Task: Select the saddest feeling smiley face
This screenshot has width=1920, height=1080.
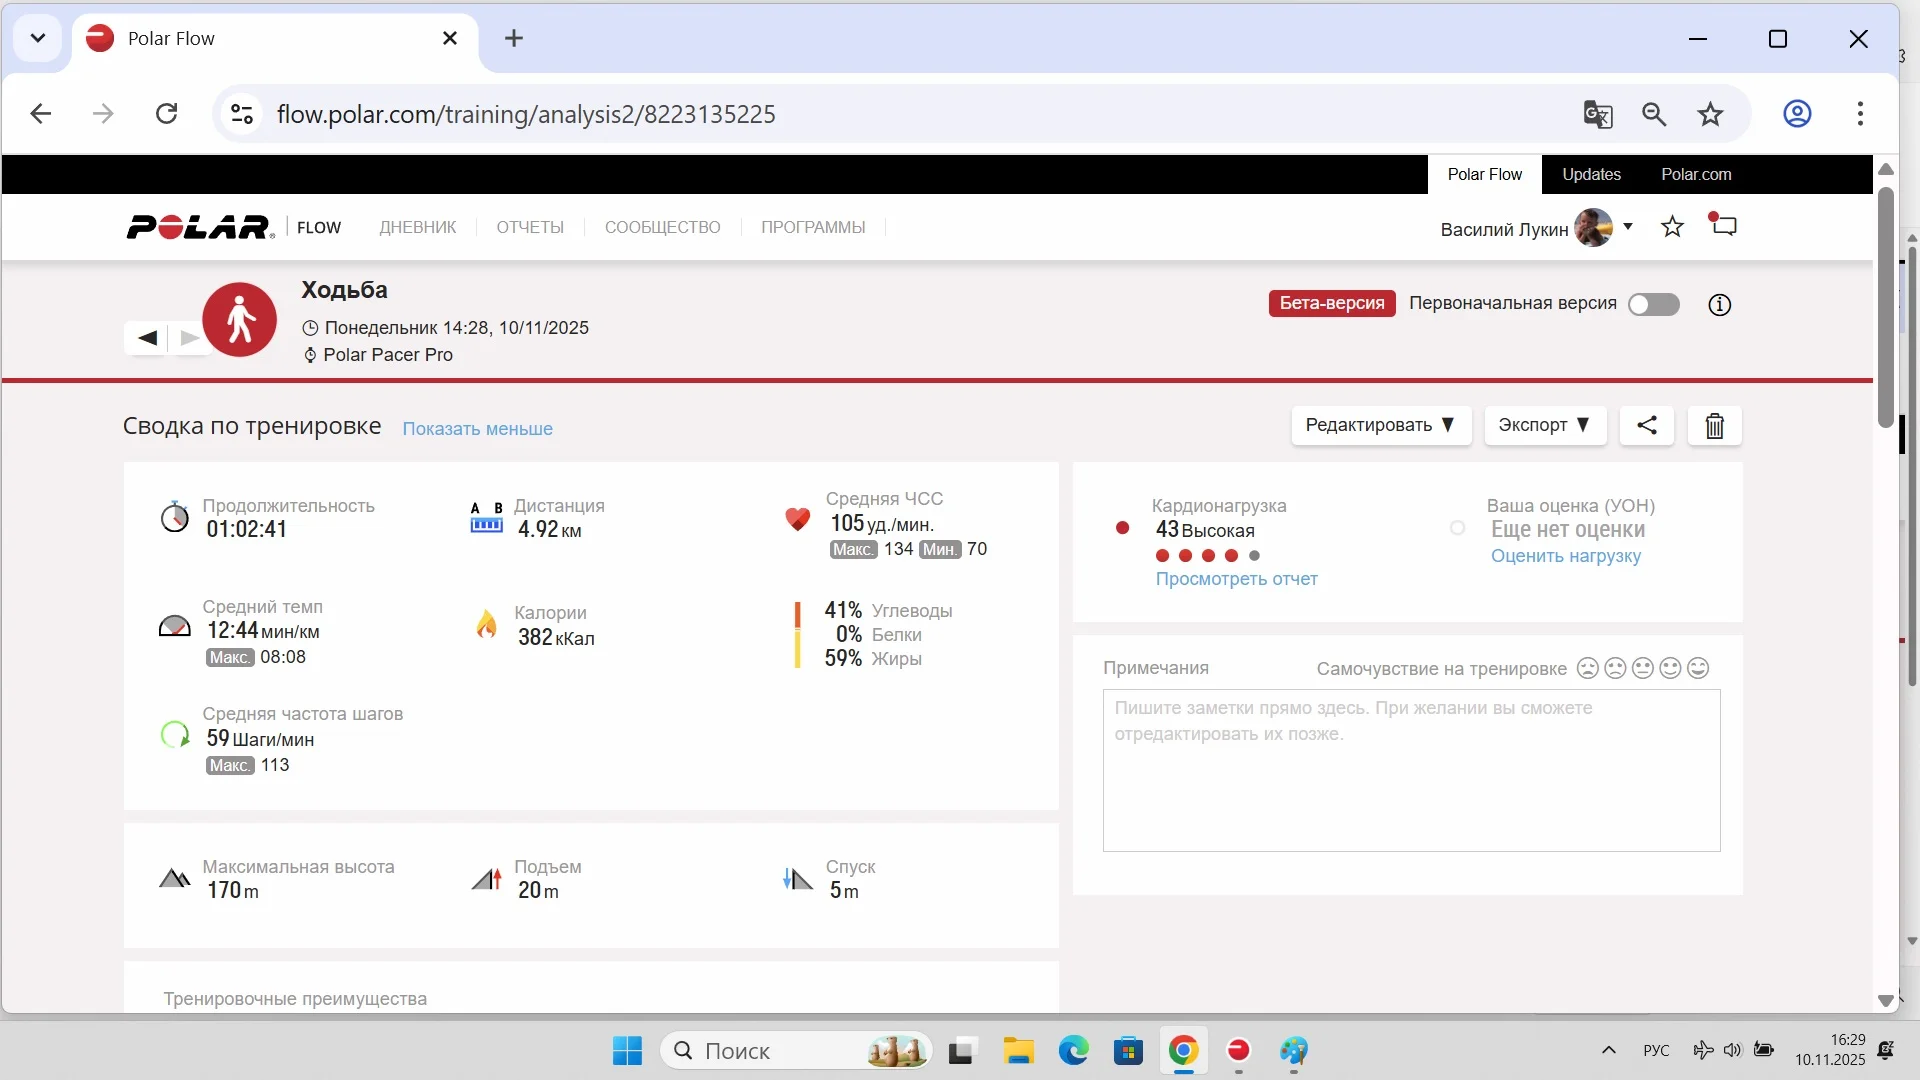Action: click(x=1587, y=668)
